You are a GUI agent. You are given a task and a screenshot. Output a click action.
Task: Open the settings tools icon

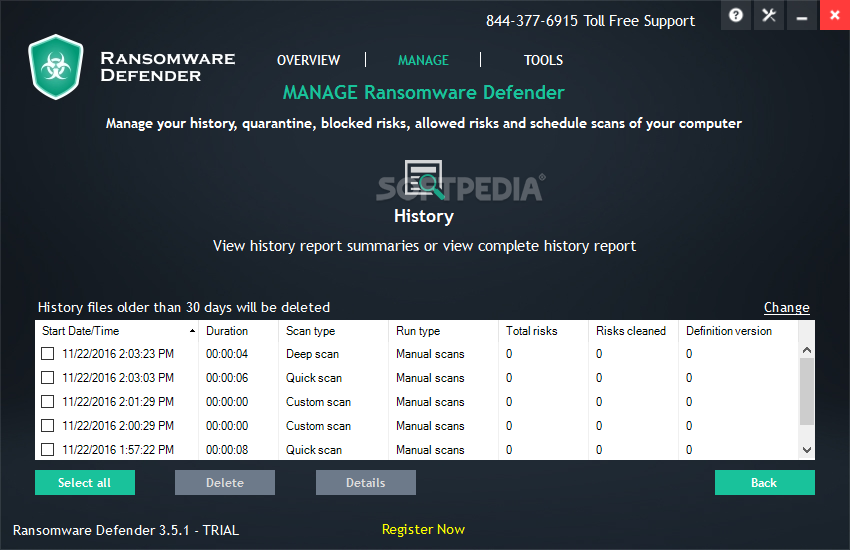tap(769, 15)
